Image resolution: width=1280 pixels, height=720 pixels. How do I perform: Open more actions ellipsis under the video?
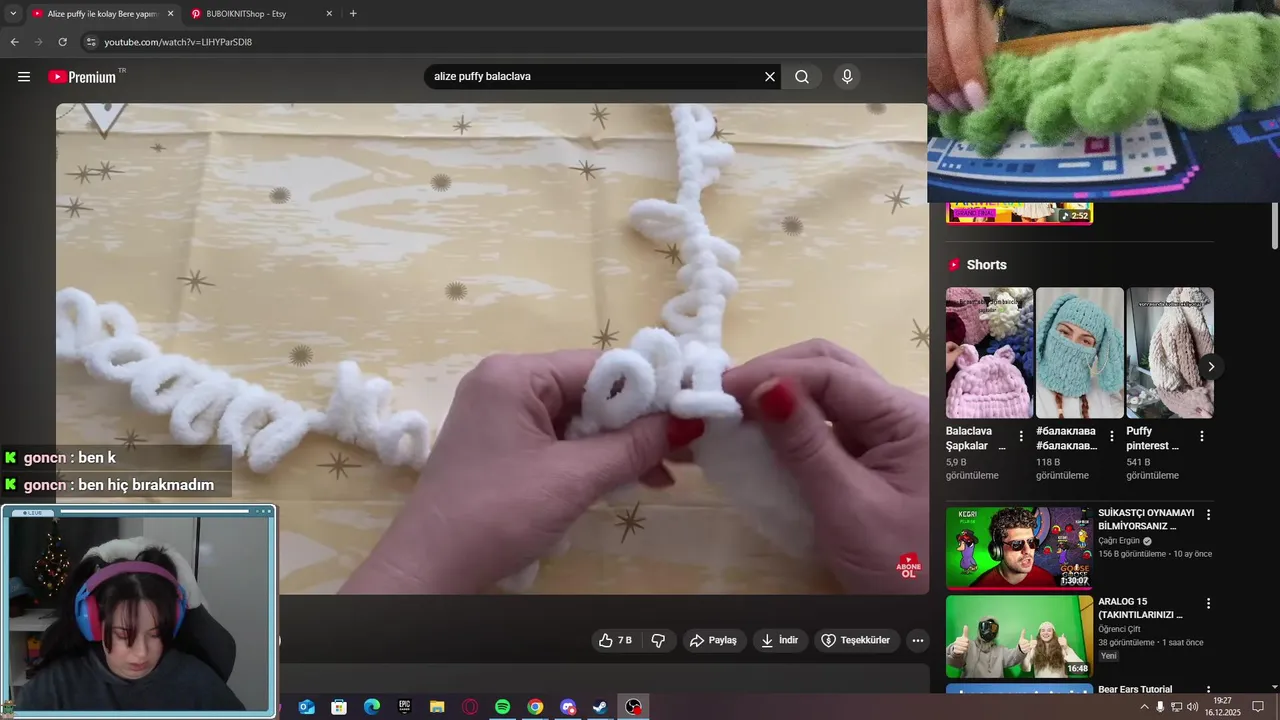coord(918,640)
